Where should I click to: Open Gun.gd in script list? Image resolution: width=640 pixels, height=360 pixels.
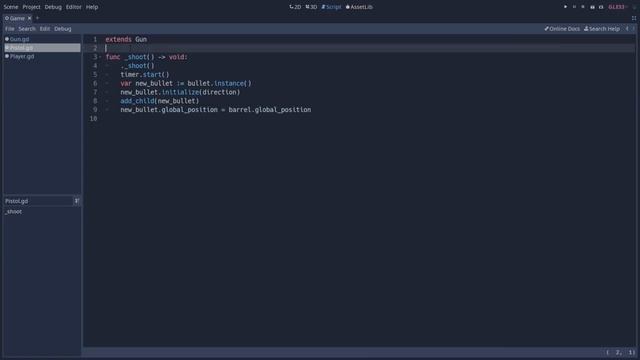tap(42, 39)
